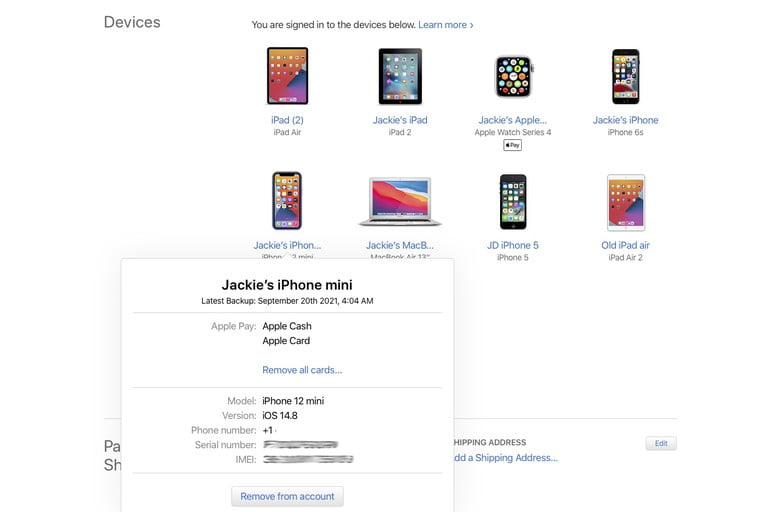The width and height of the screenshot is (768, 512).
Task: Select the MacBook Air device image
Action: point(400,201)
